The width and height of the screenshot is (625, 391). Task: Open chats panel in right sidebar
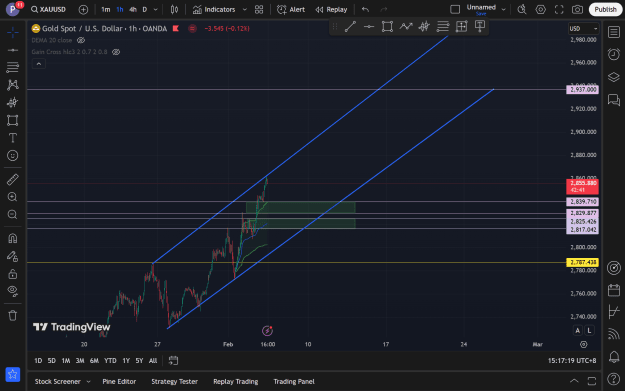click(614, 100)
